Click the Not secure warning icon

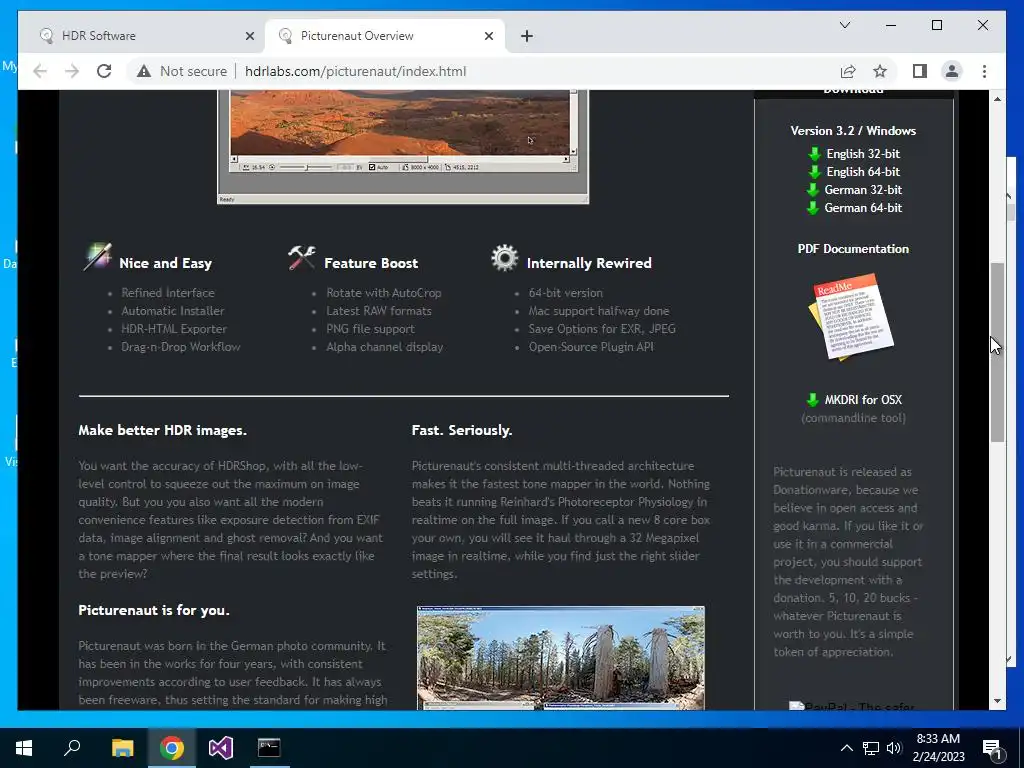coord(144,71)
